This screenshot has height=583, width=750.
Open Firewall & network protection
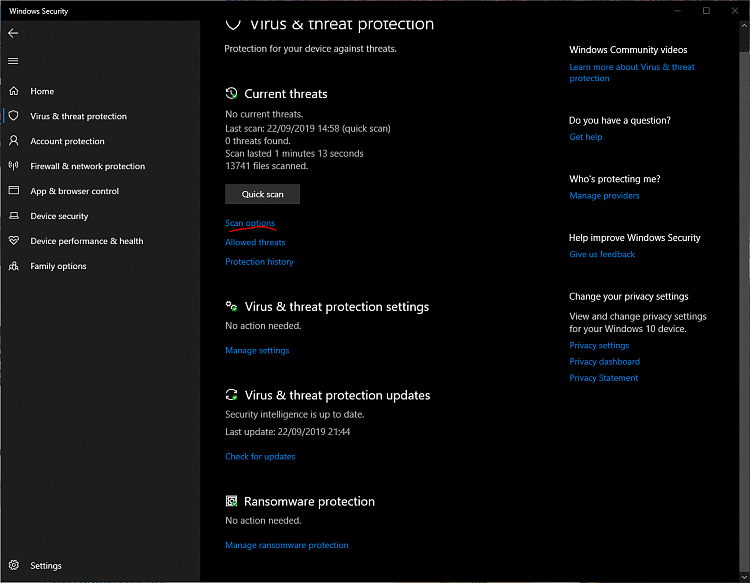(x=88, y=166)
